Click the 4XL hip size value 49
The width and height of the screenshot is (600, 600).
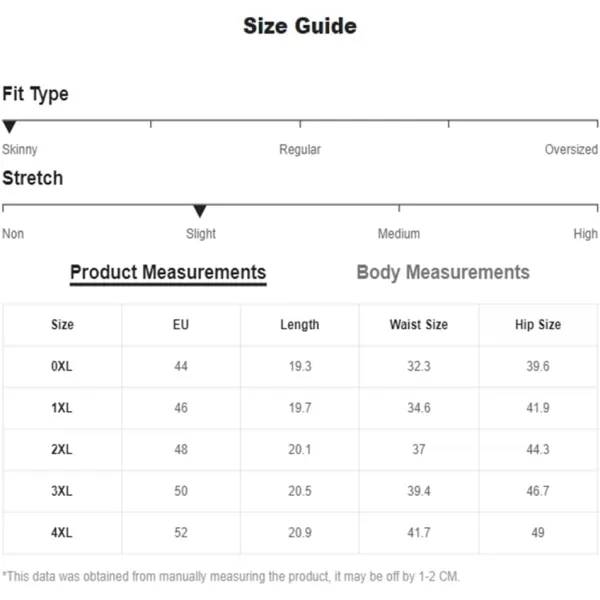coord(538,533)
